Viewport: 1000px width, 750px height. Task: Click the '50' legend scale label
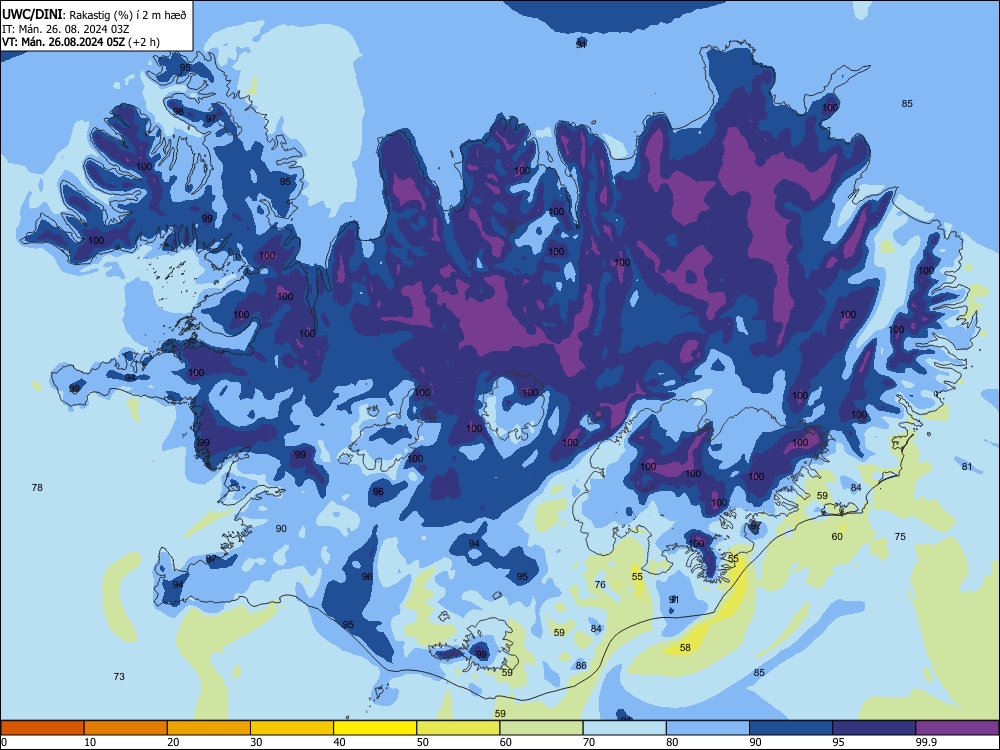(422, 742)
